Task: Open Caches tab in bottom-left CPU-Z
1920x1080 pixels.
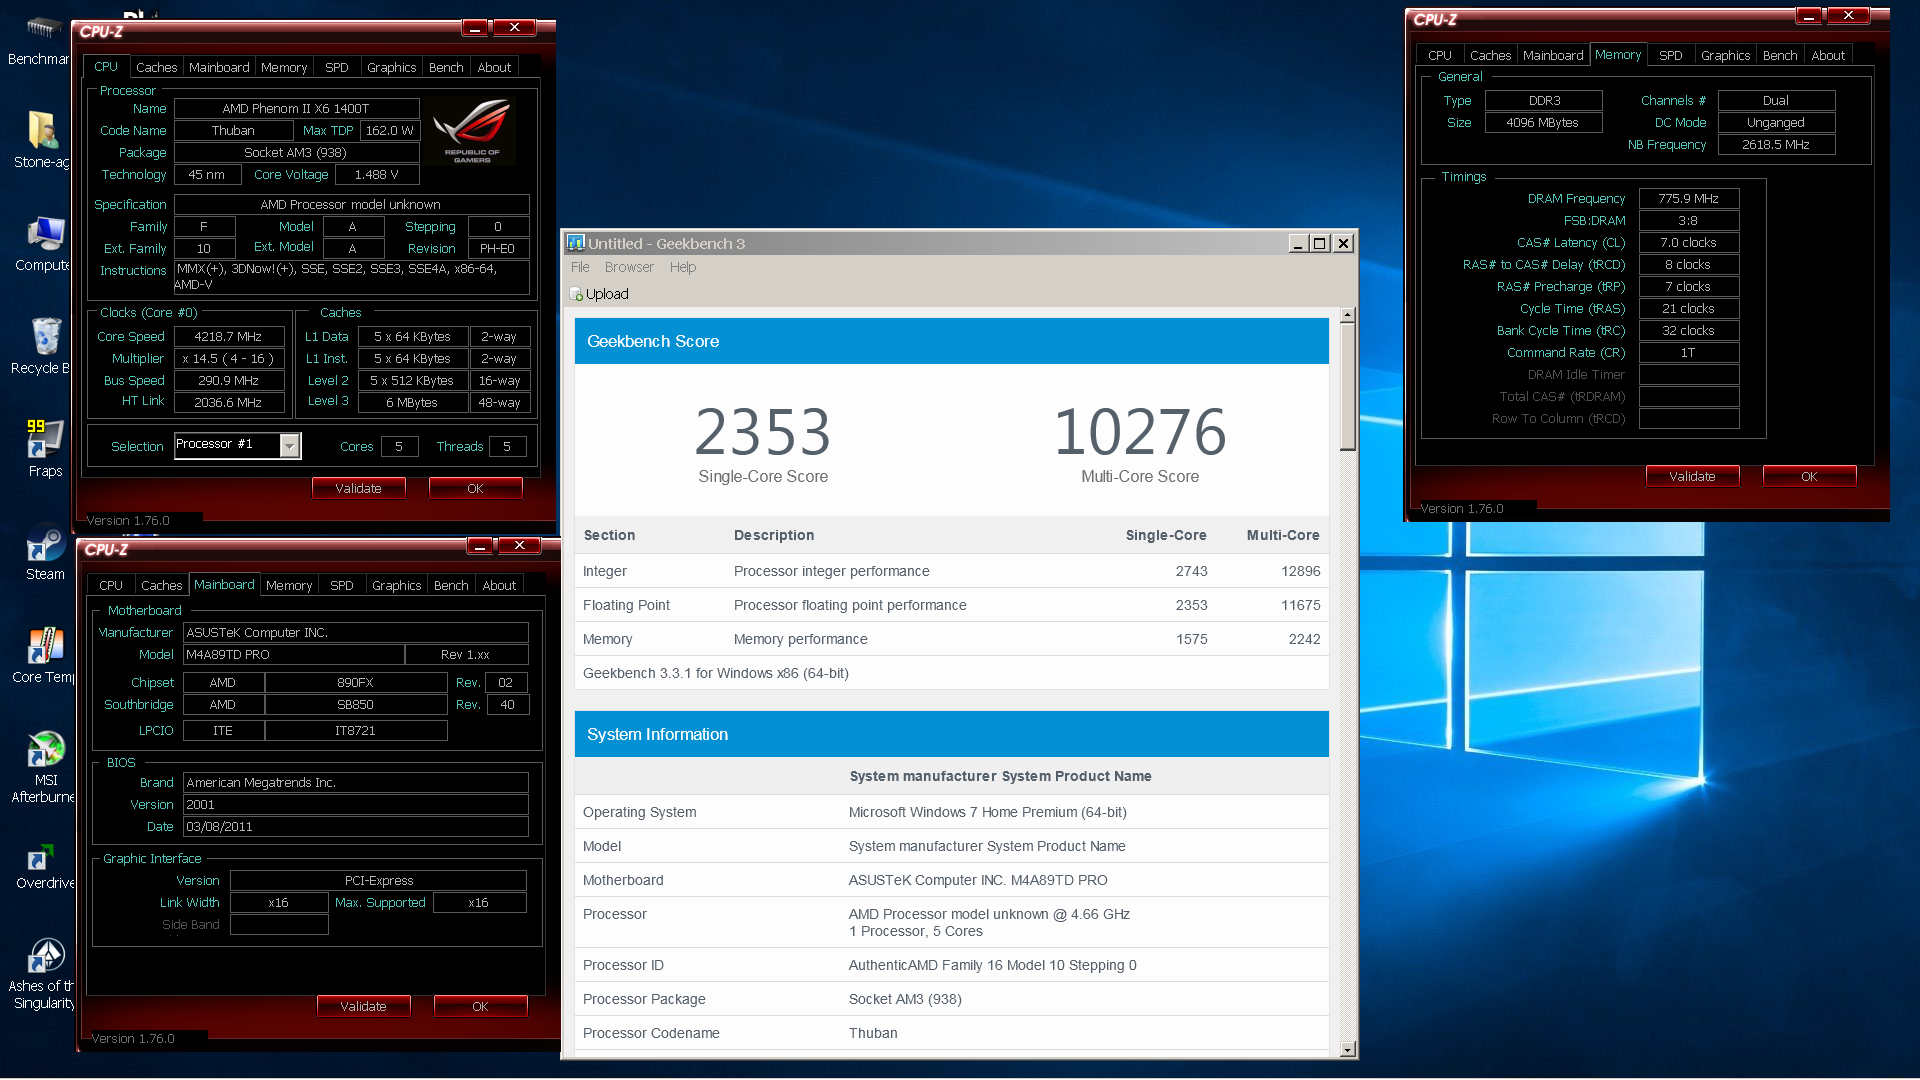Action: [162, 585]
